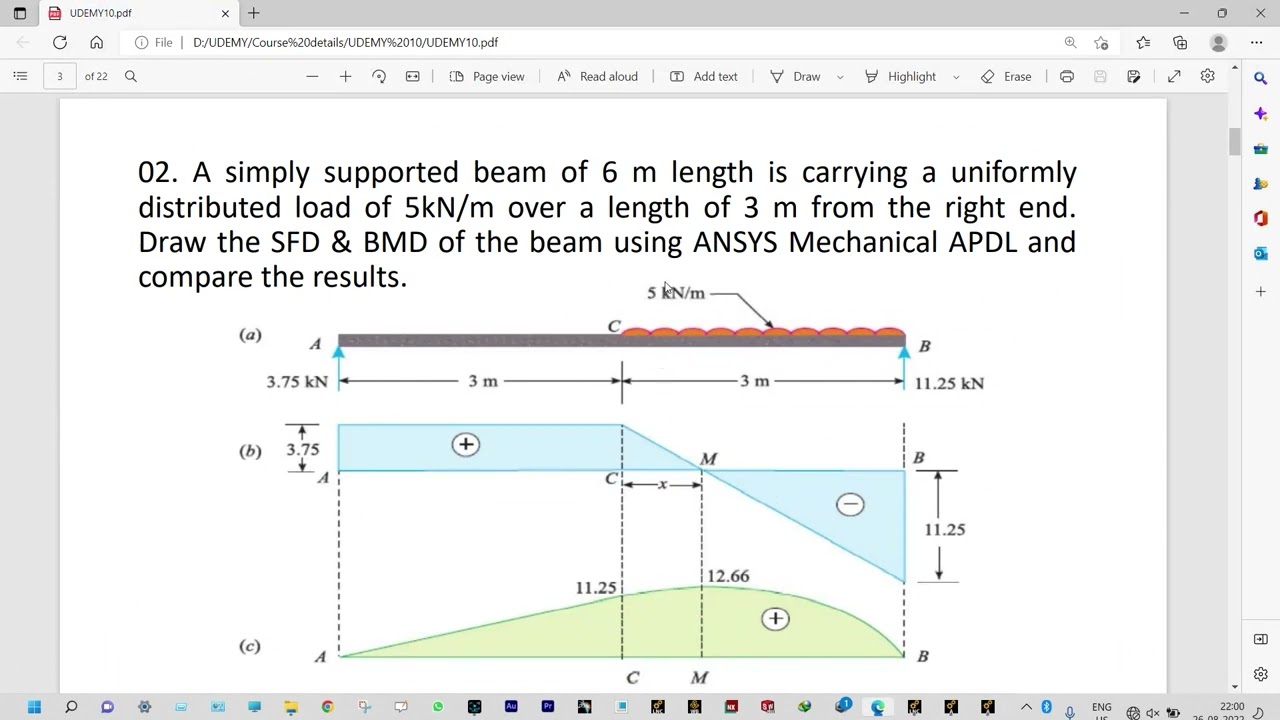This screenshot has height=720, width=1280.
Task: Click Fit to width icon
Action: tap(412, 76)
